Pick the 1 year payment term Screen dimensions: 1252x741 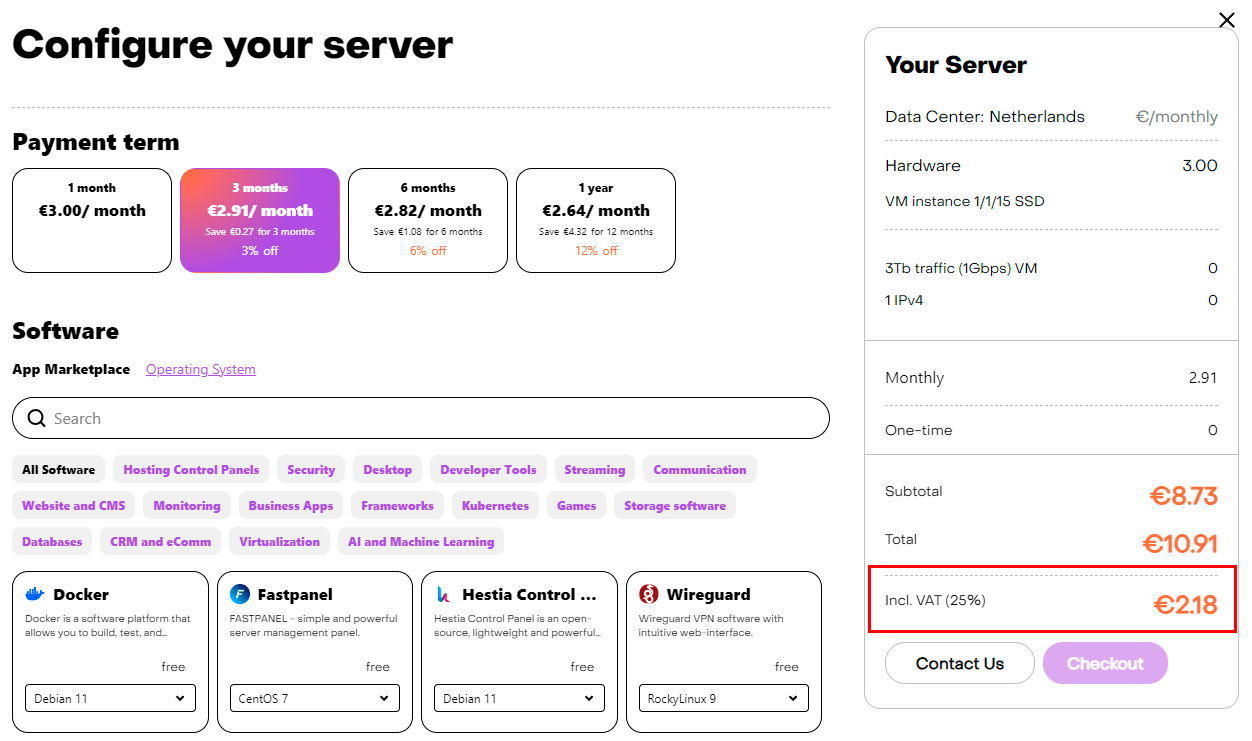(596, 220)
